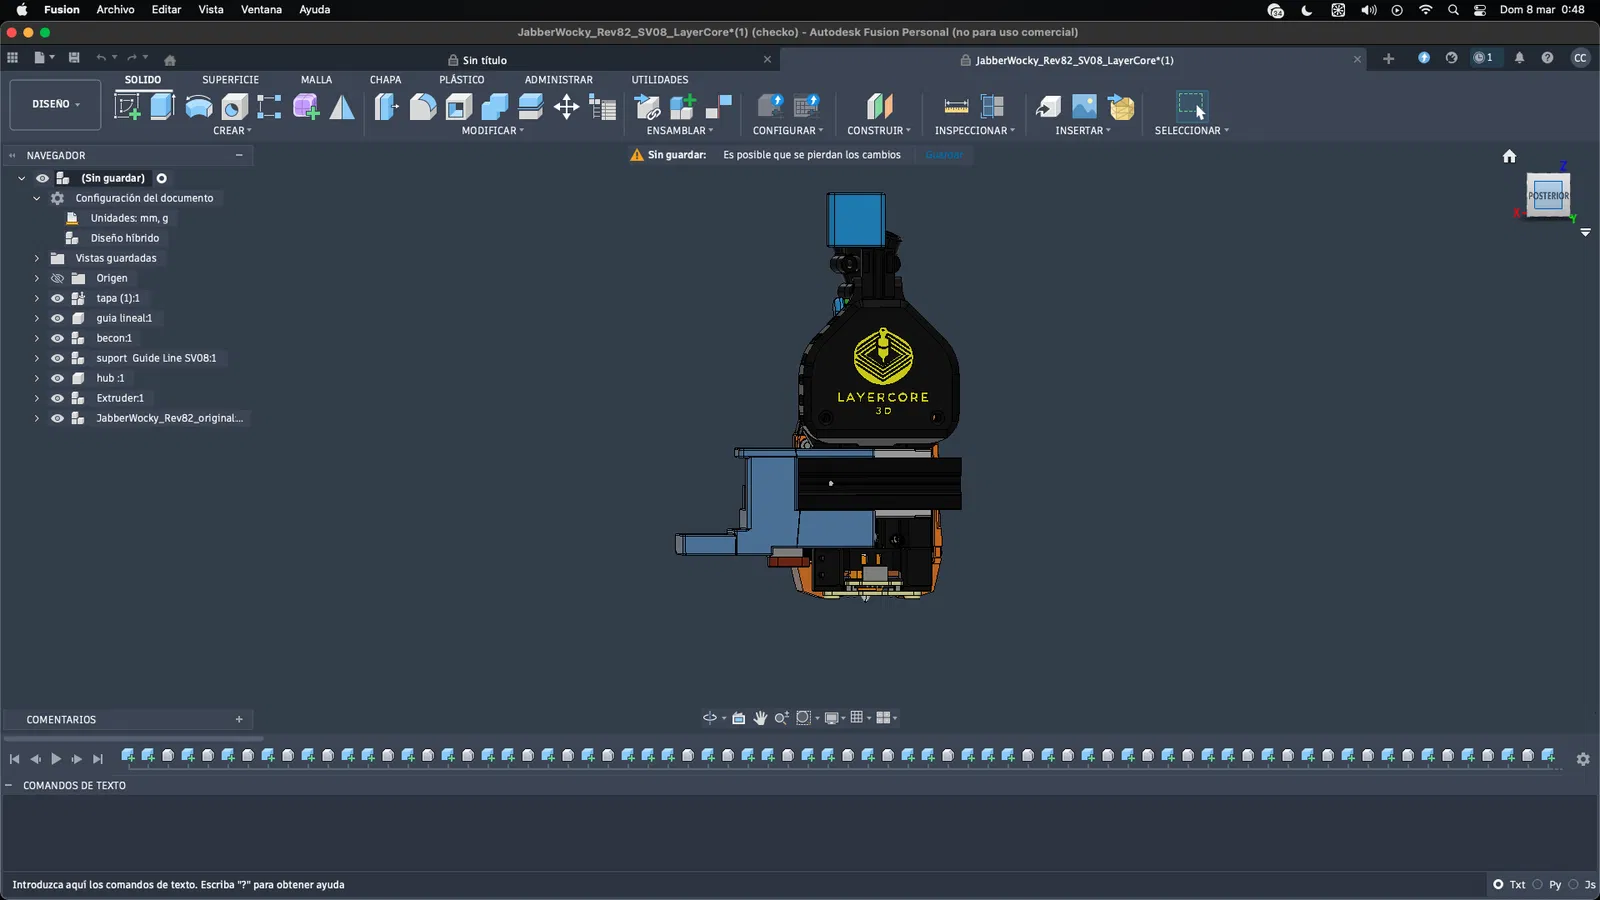This screenshot has height=900, width=1600.
Task: Open the Create Form tool
Action: click(306, 106)
